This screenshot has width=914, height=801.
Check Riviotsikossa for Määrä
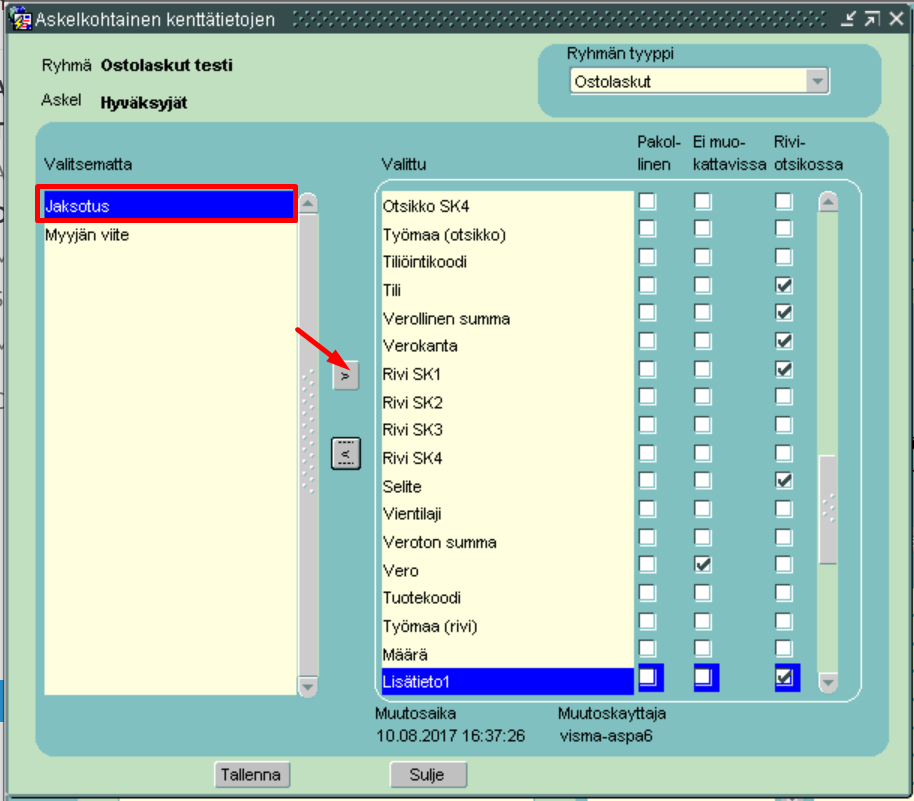783,648
